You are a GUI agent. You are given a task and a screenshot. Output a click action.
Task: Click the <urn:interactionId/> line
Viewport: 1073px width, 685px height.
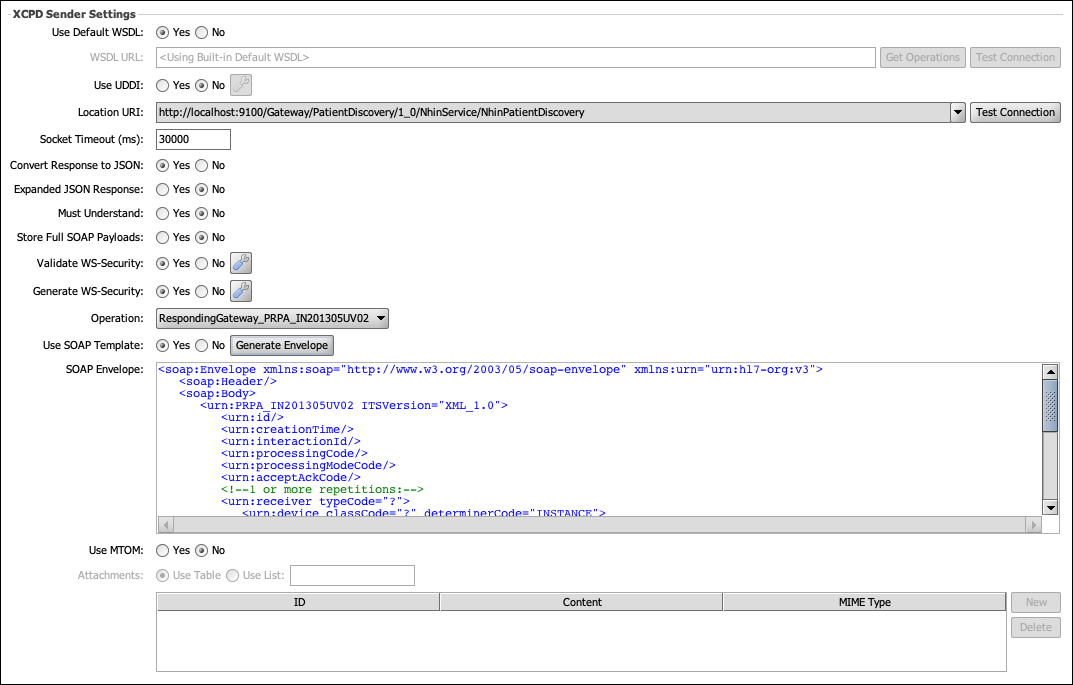click(x=291, y=441)
